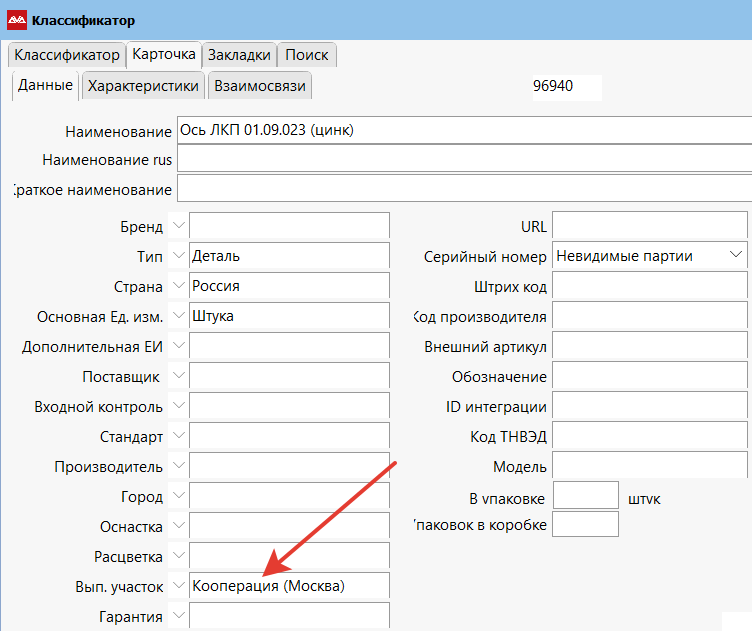Click the Штрих код input field

[x=649, y=287]
